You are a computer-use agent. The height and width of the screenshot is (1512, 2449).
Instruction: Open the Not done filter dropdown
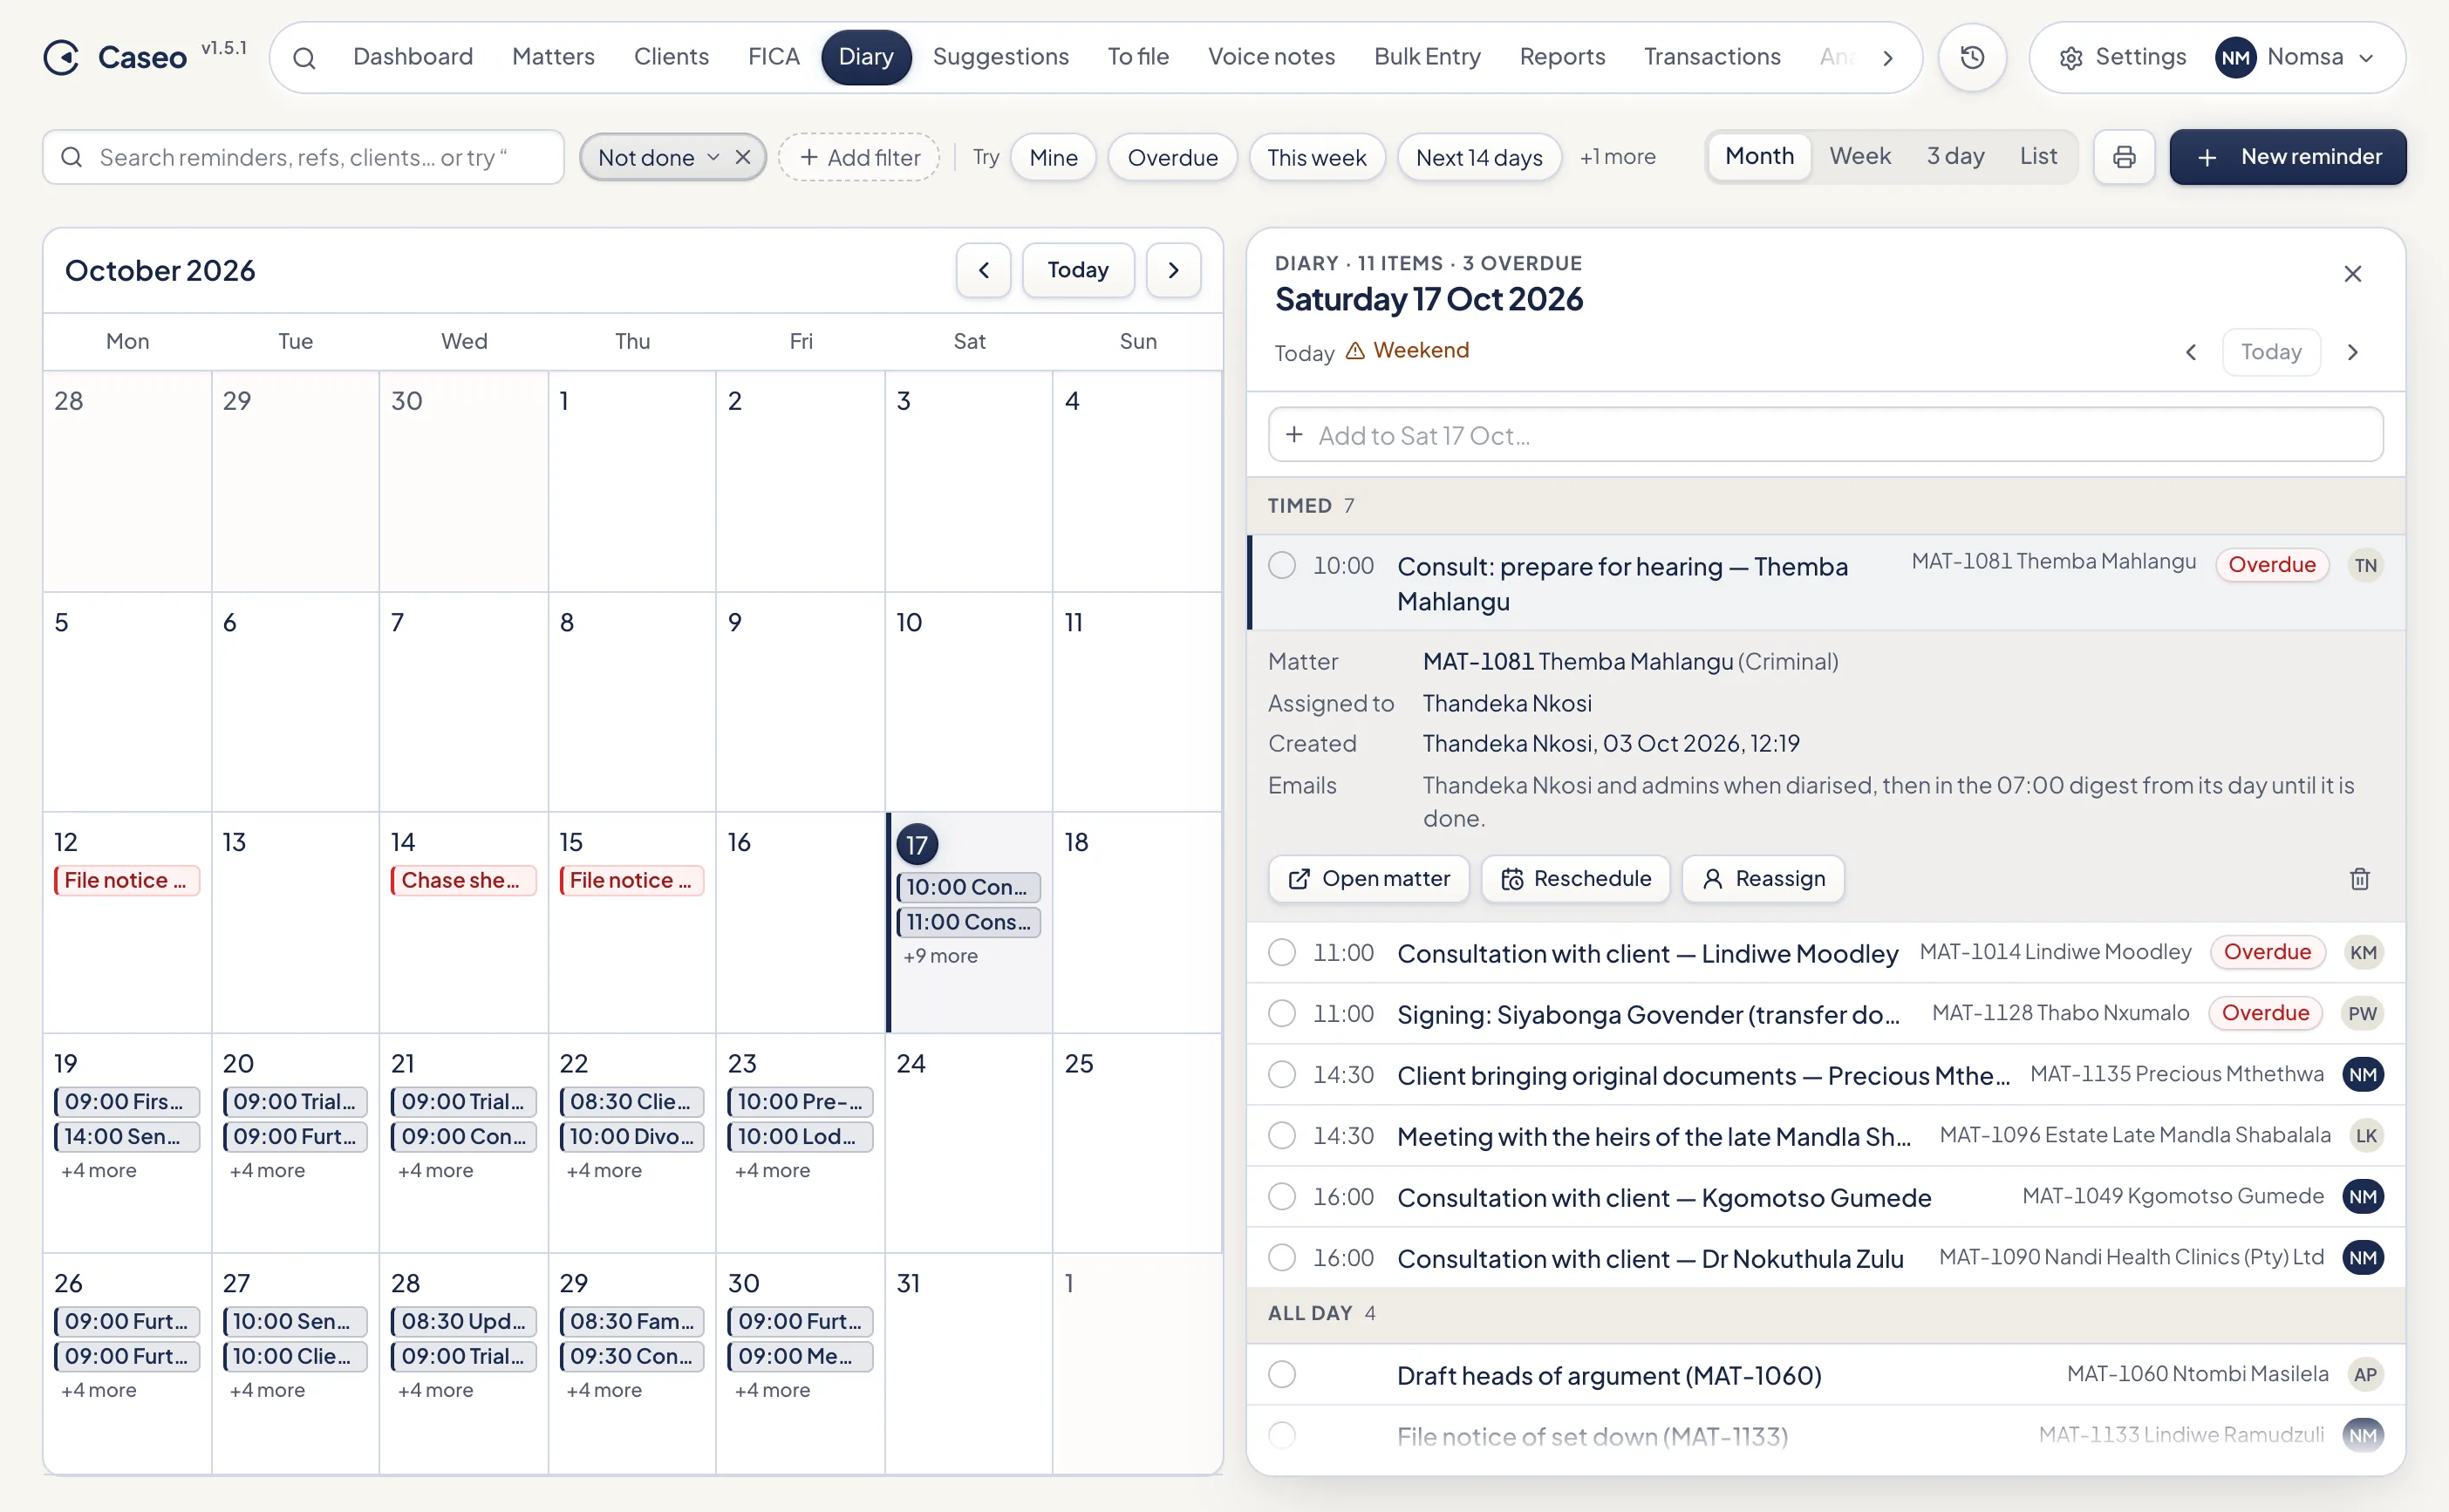point(659,157)
